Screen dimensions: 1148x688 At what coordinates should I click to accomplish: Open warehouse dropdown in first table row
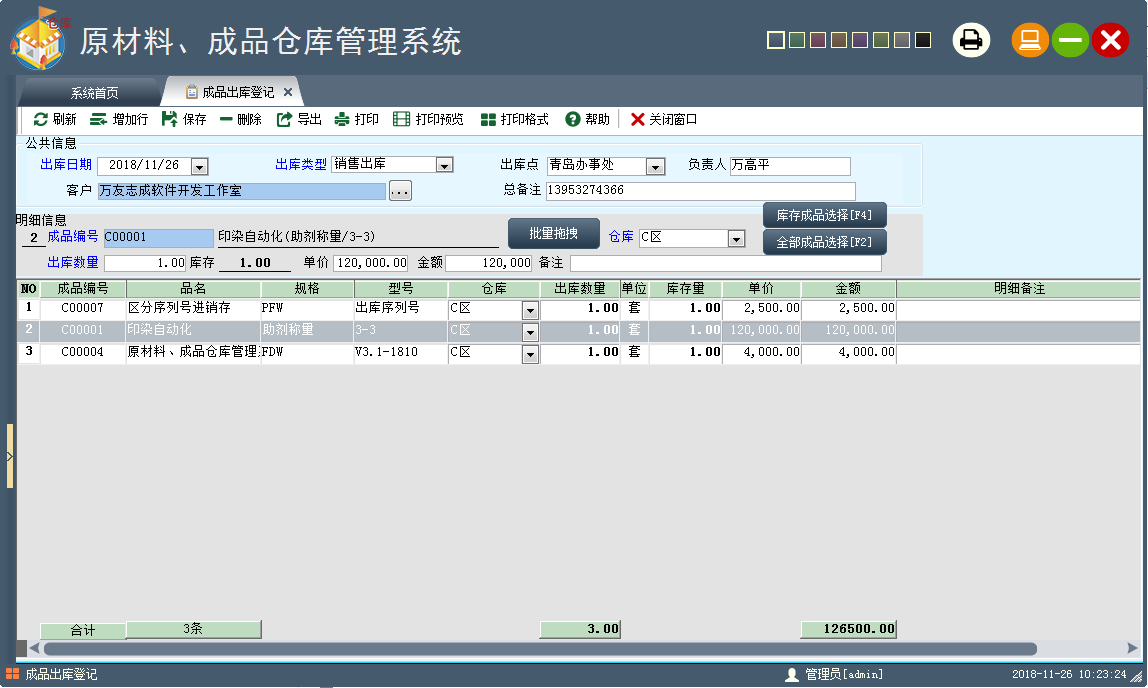click(530, 310)
